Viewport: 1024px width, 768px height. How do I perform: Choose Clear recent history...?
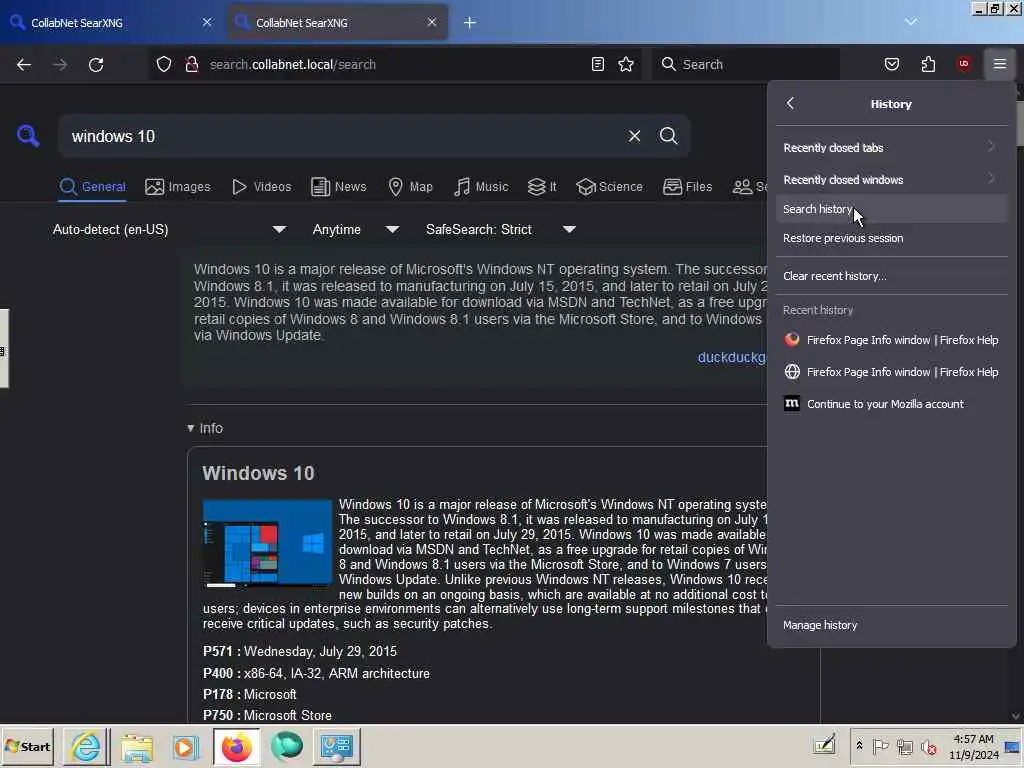[x=891, y=276]
